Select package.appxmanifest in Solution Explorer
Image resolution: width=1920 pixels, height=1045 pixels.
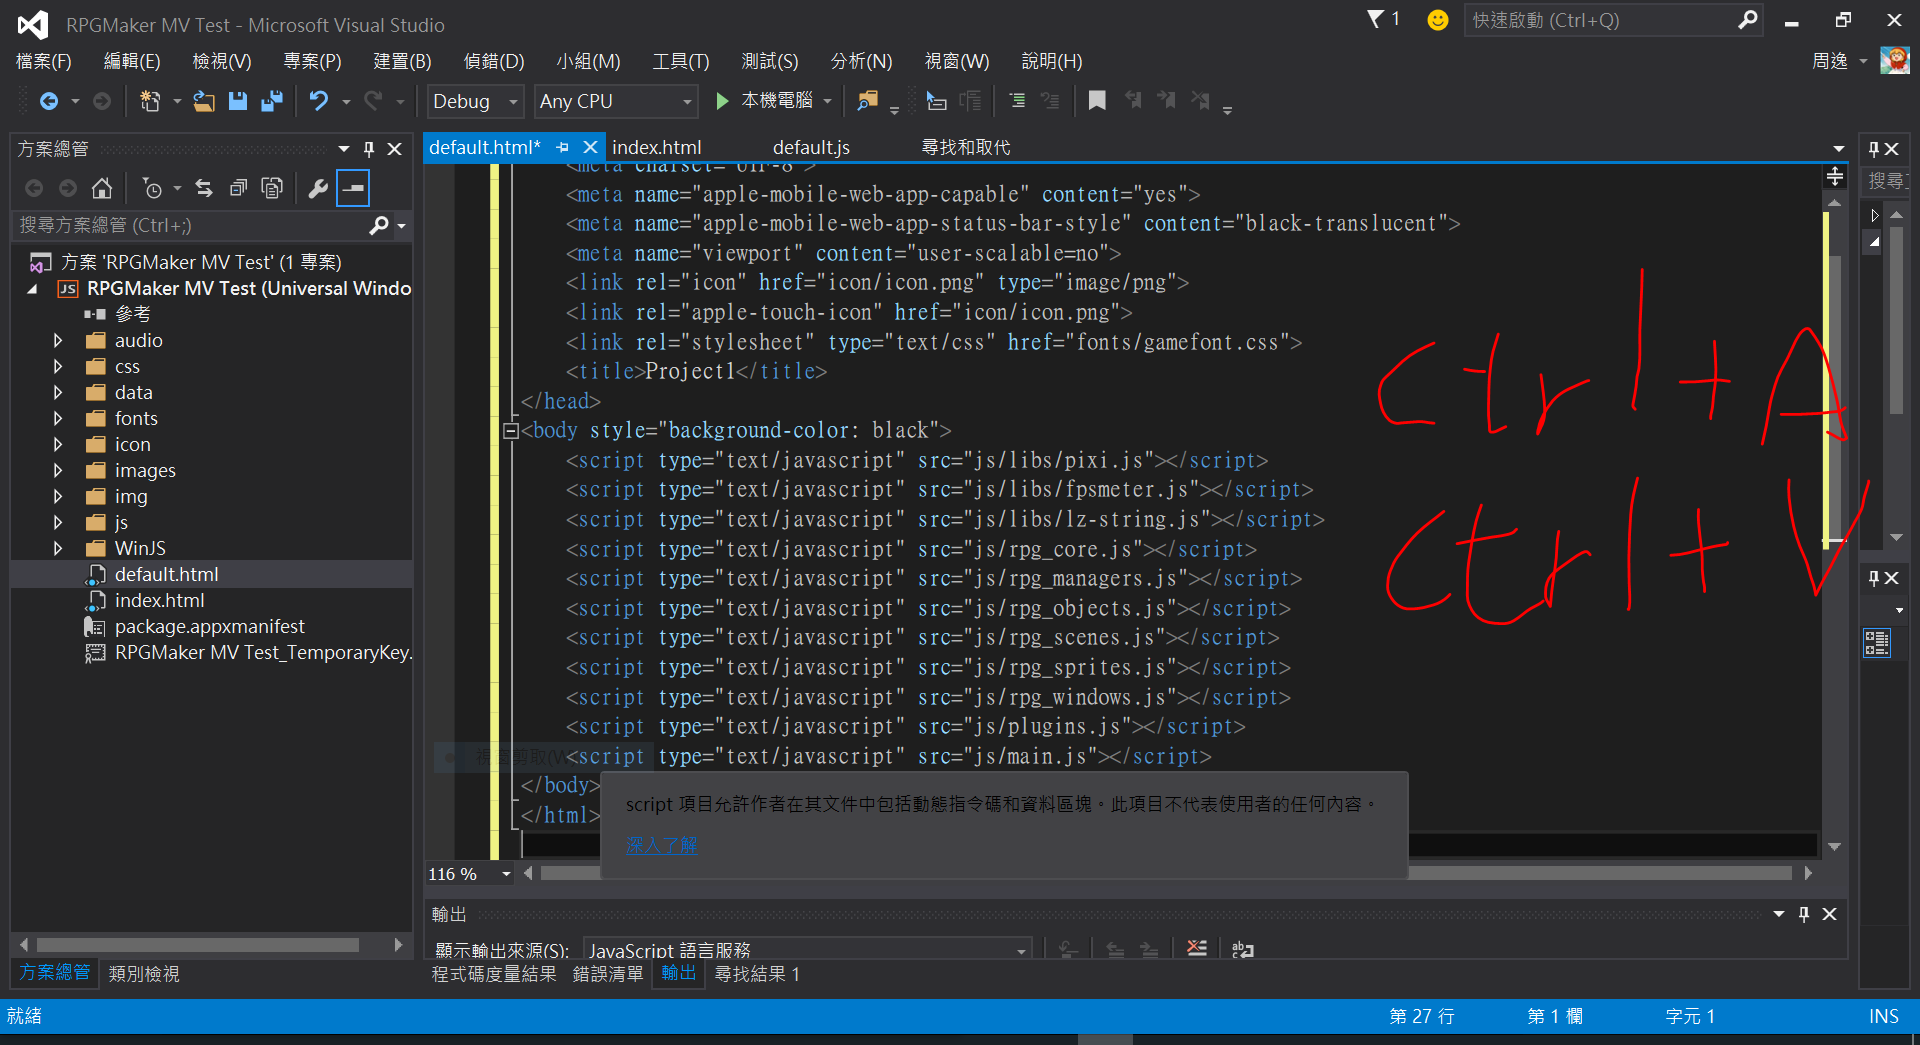(x=210, y=627)
